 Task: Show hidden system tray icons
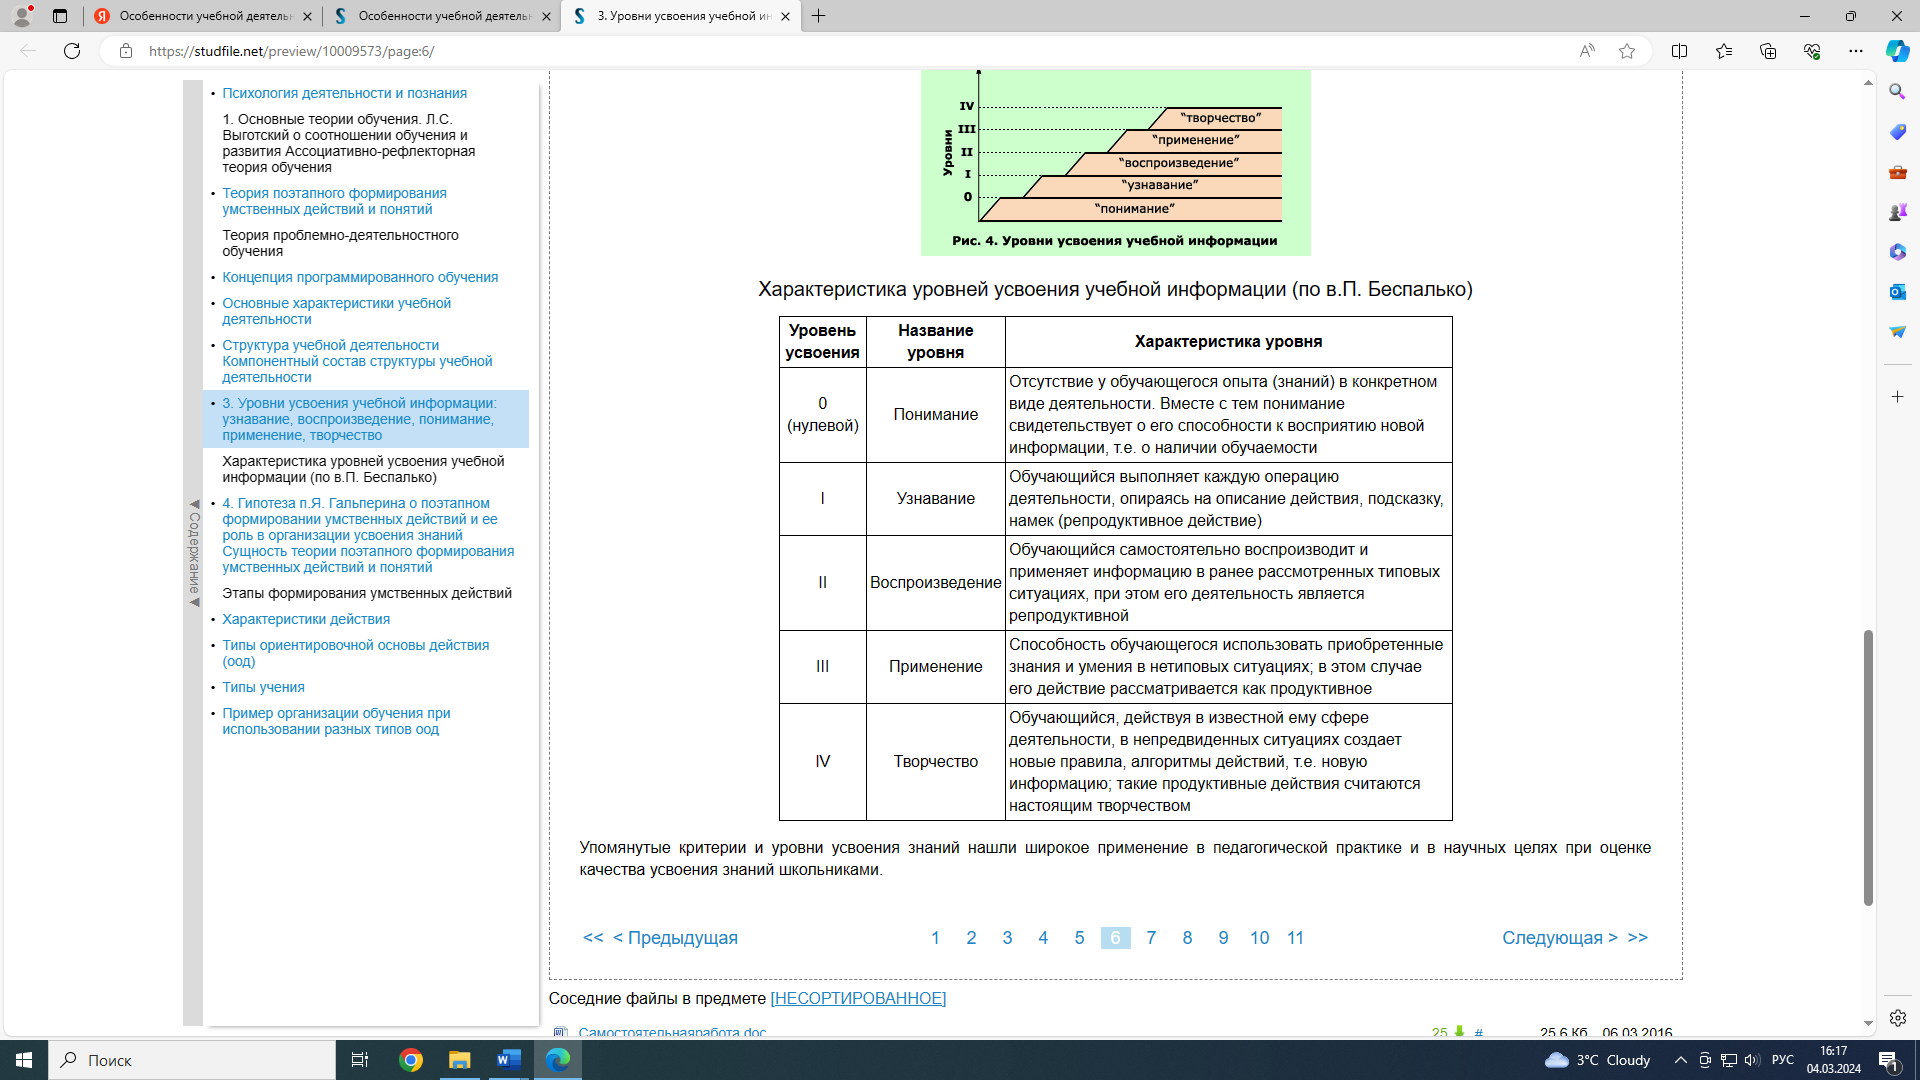coord(1680,1060)
